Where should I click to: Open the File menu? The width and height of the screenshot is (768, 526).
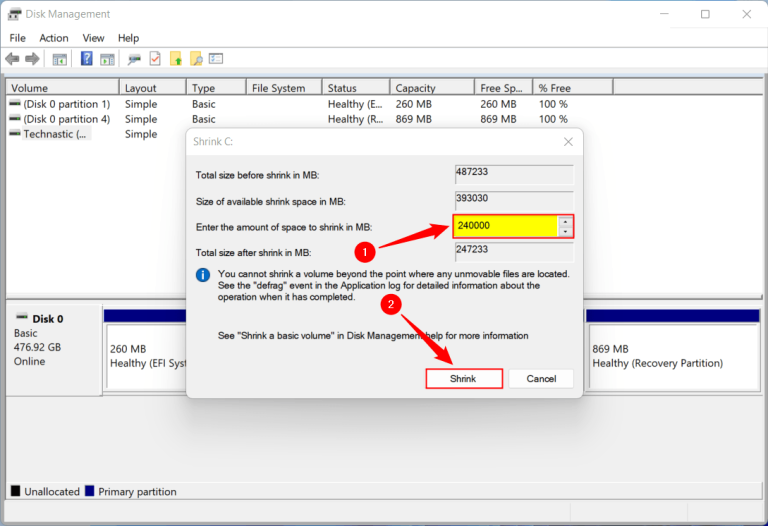[17, 38]
